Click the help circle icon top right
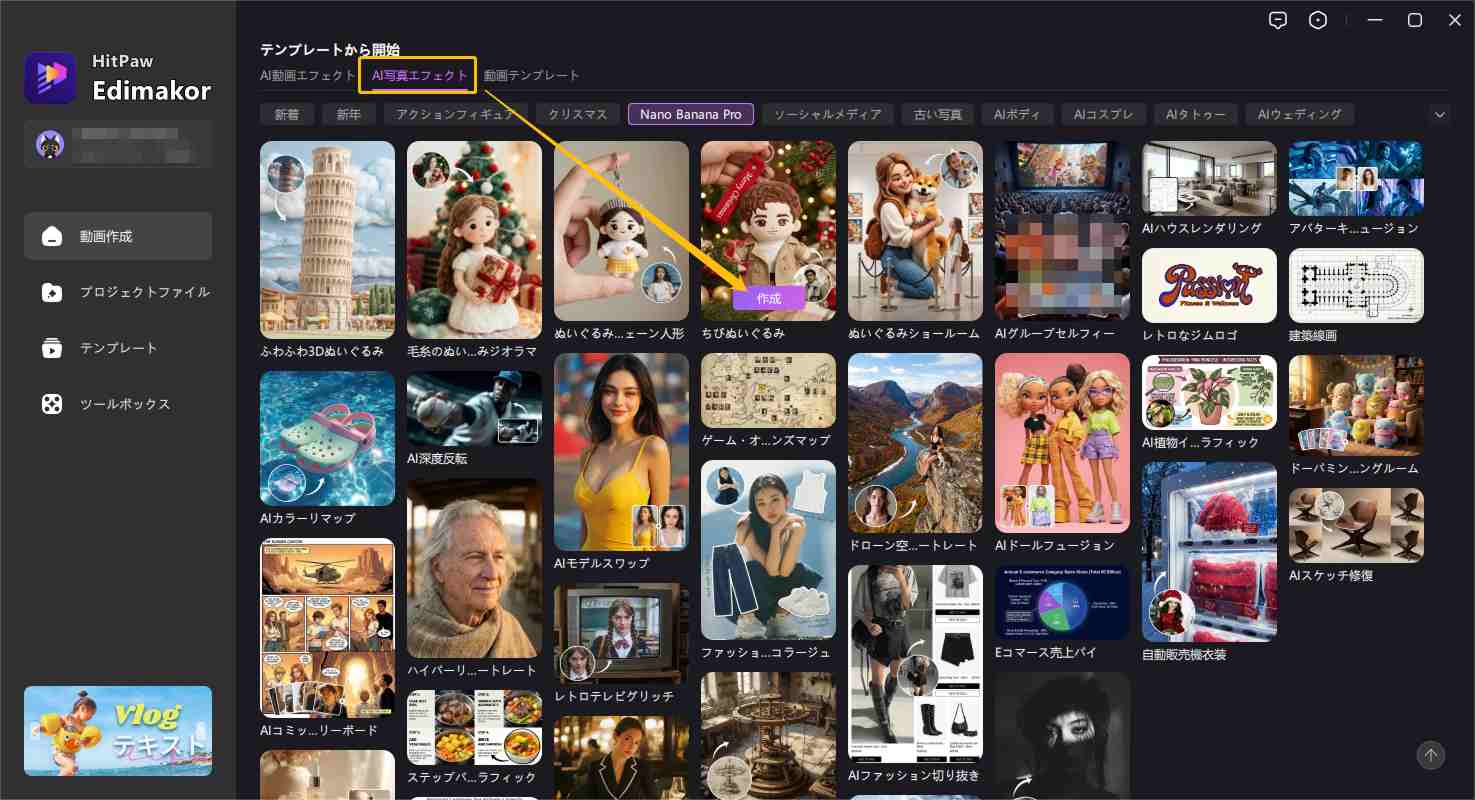The image size is (1475, 800). [x=1318, y=20]
